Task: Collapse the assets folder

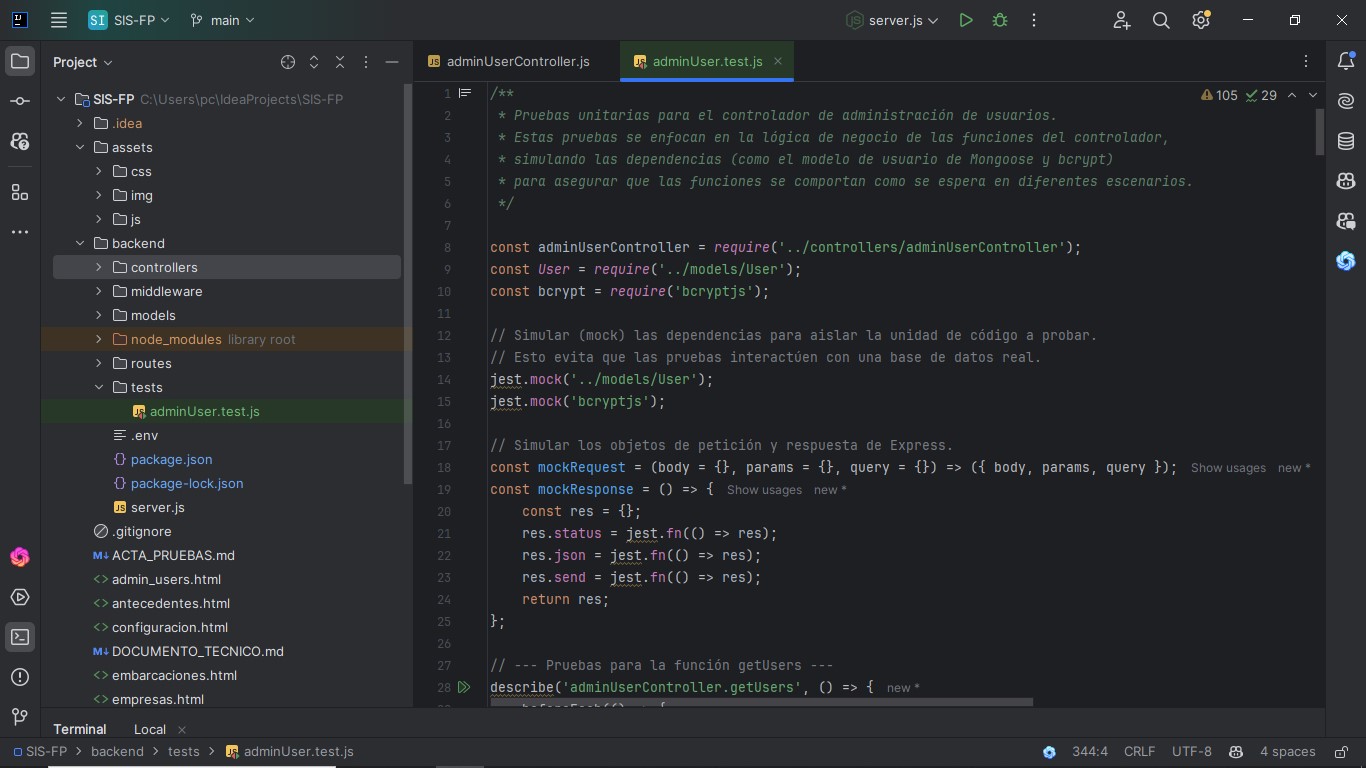Action: pyautogui.click(x=80, y=147)
